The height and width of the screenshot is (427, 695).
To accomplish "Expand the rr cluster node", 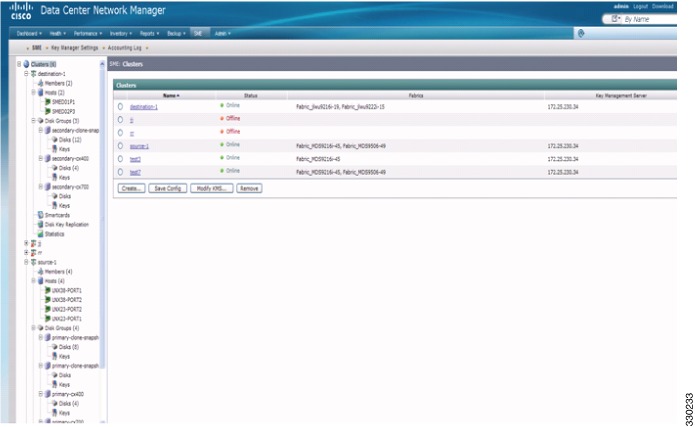I will coord(26,252).
